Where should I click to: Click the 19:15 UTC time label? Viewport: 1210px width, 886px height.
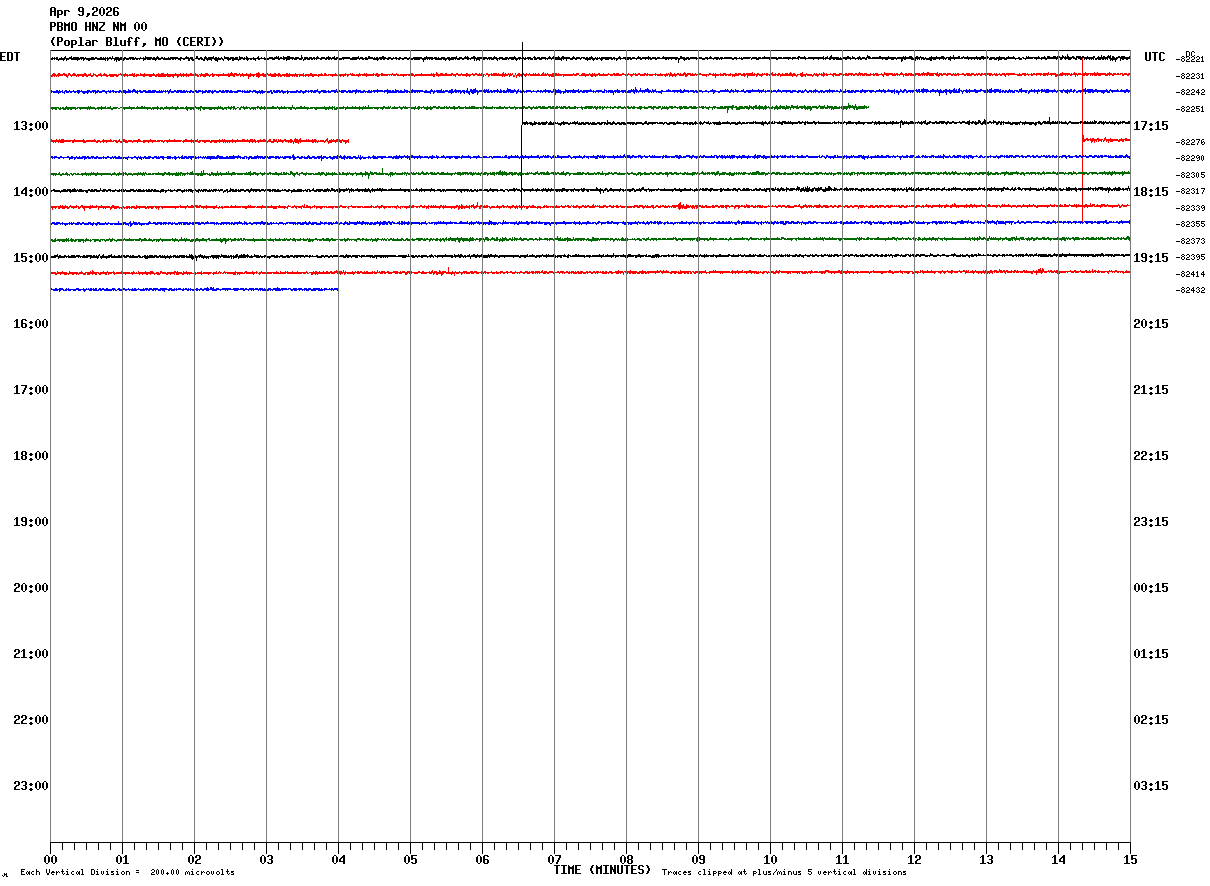pyautogui.click(x=1151, y=258)
